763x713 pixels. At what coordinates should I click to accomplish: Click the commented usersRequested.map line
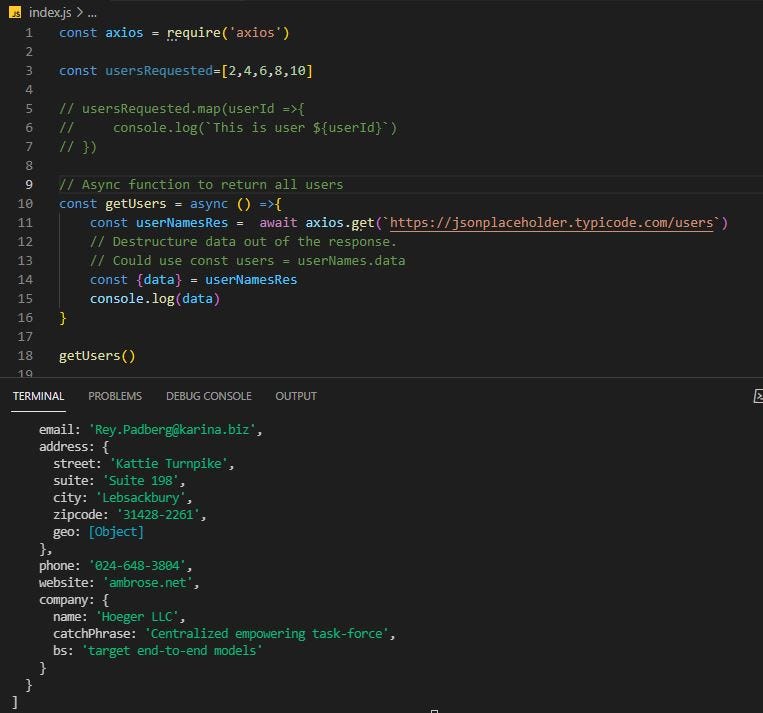[182, 109]
